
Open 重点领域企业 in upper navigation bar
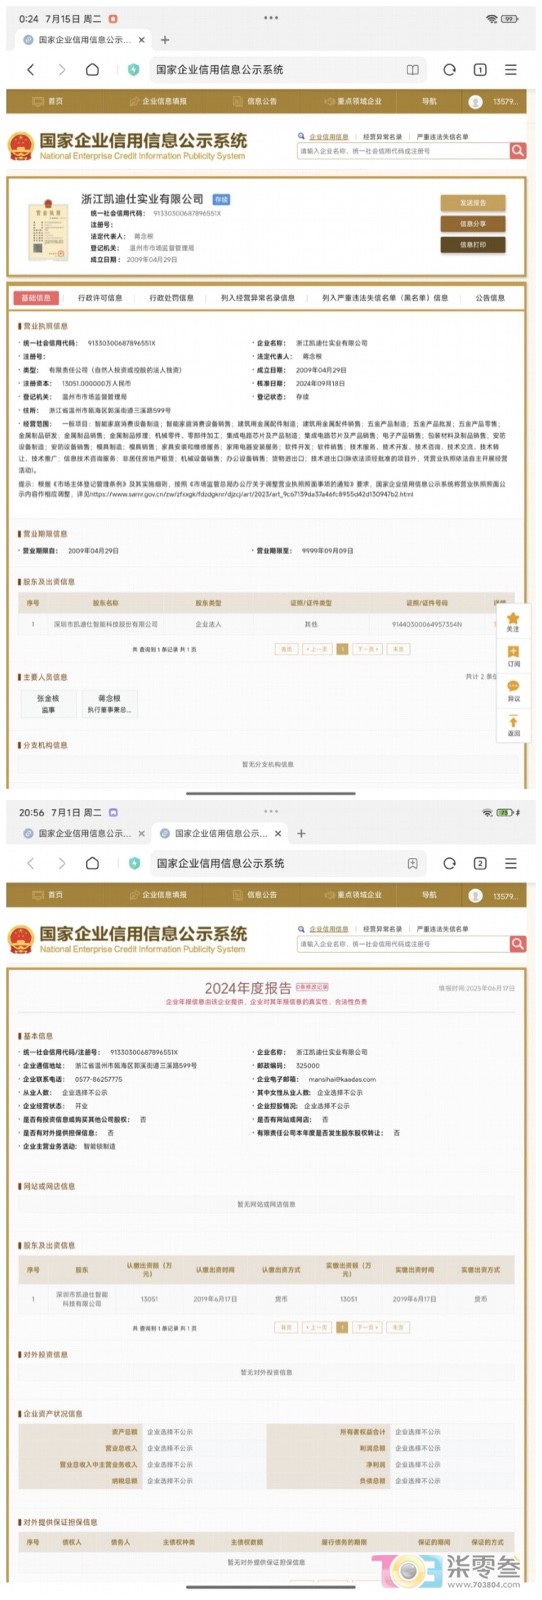pyautogui.click(x=353, y=101)
